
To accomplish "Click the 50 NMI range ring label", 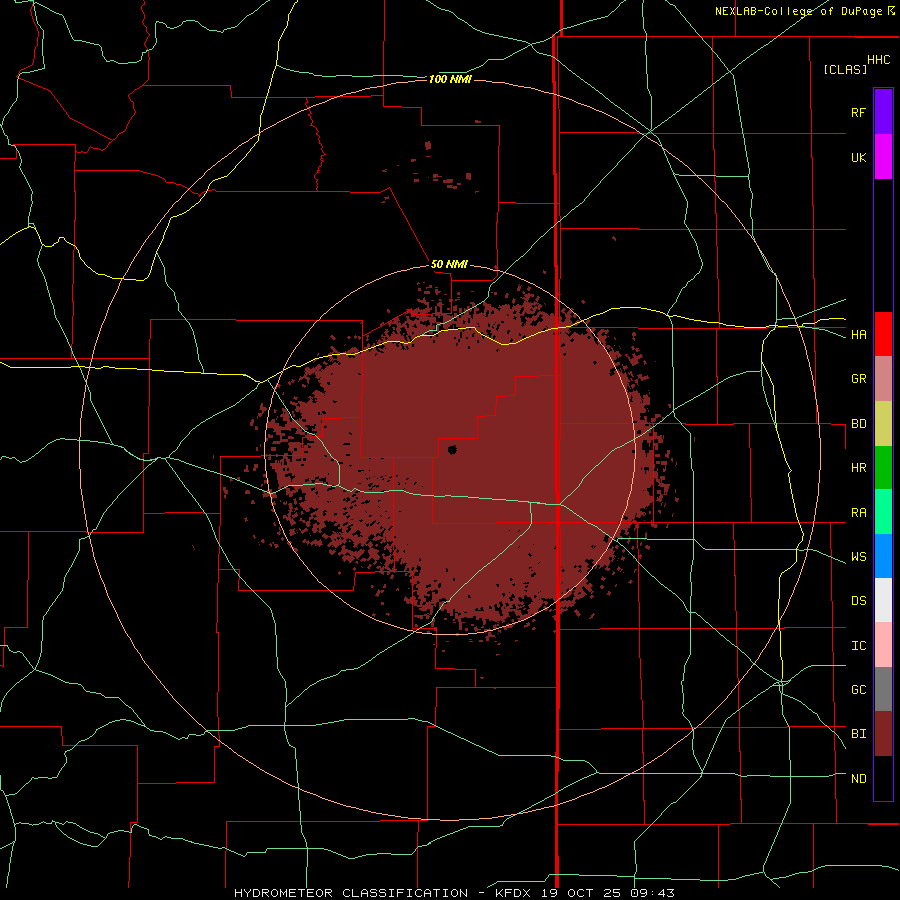I will click(449, 264).
